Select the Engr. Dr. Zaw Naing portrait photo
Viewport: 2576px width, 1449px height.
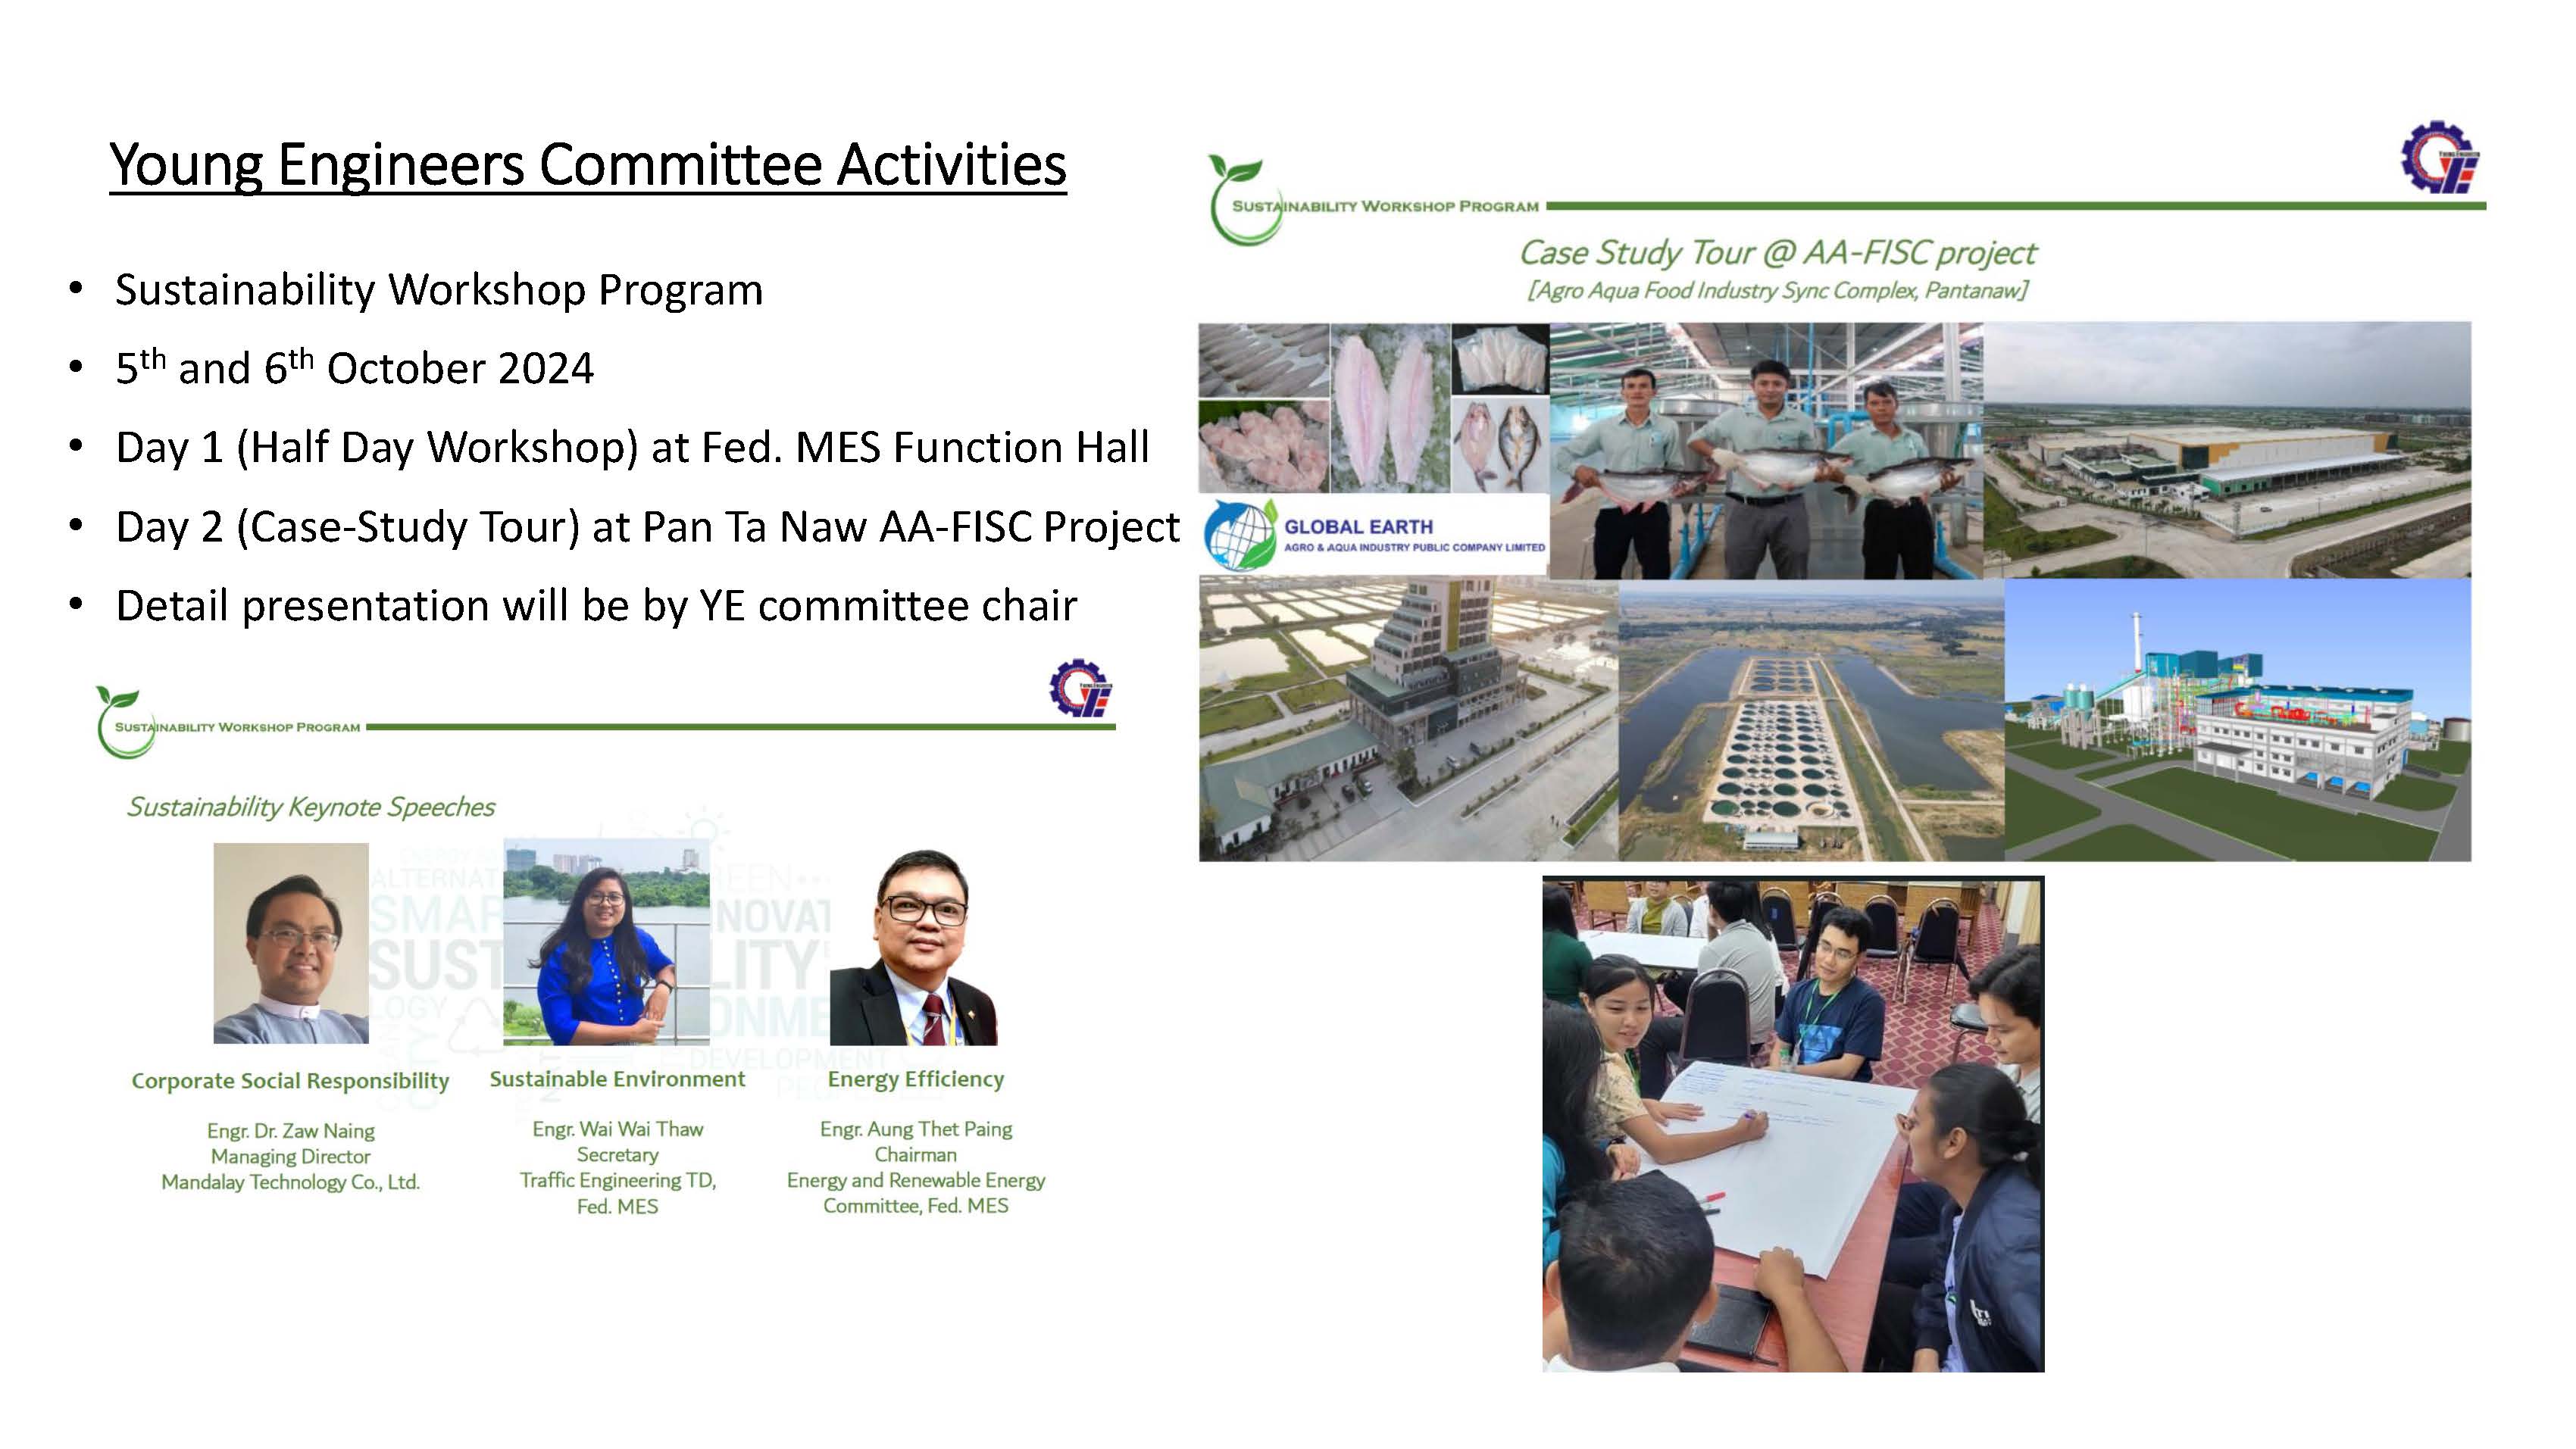pos(291,943)
